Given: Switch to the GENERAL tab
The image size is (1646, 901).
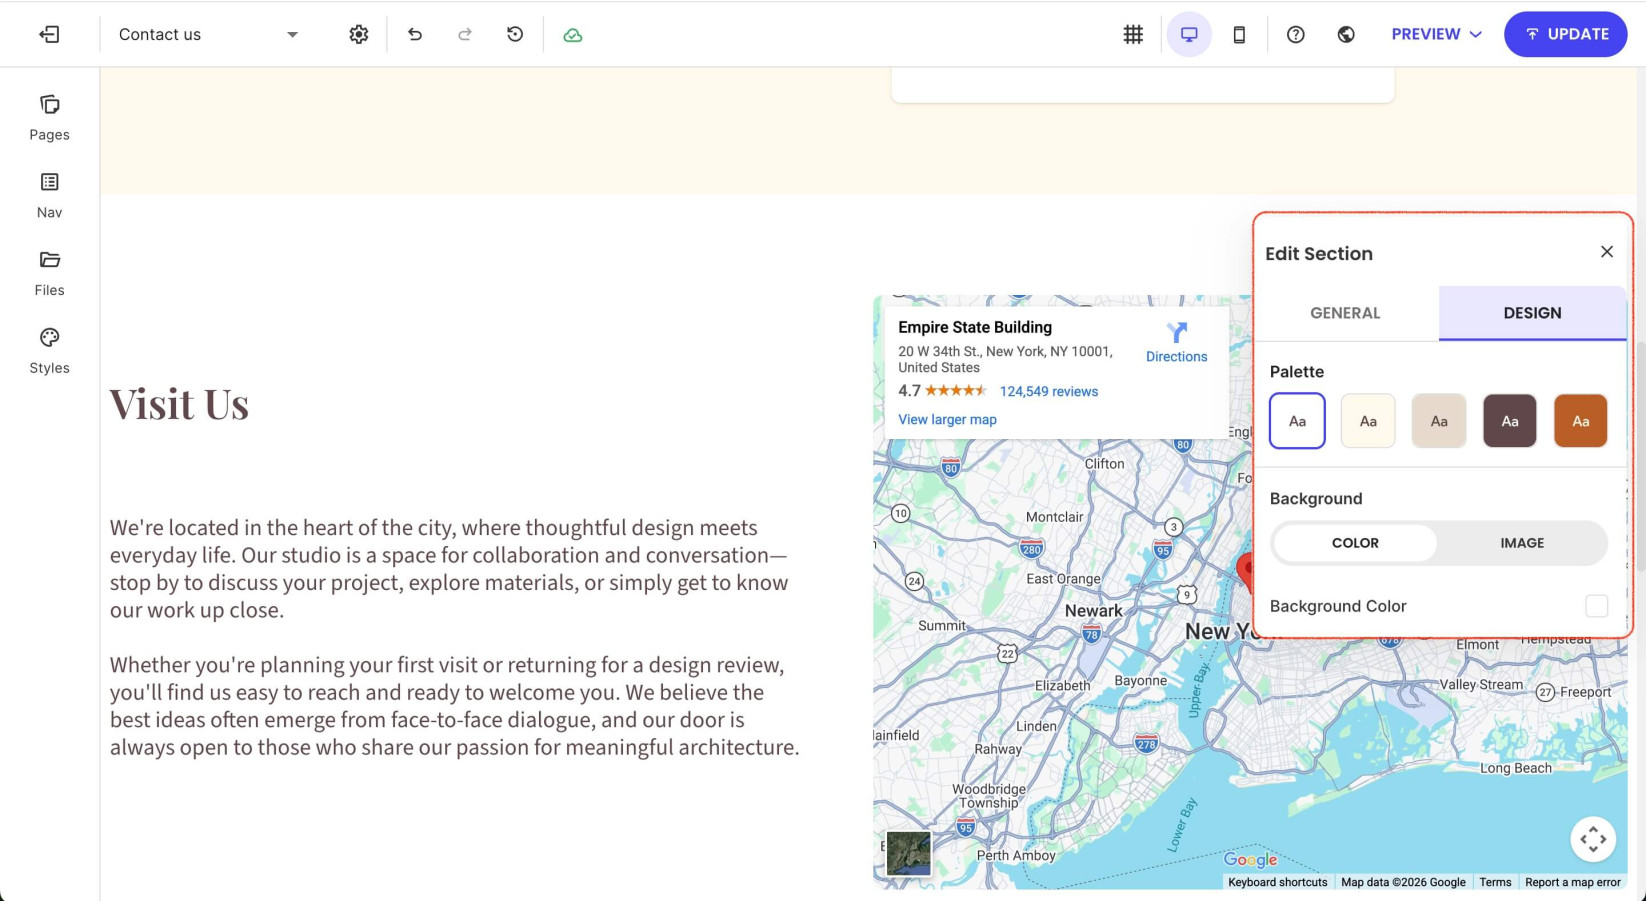Looking at the screenshot, I should pos(1345,313).
